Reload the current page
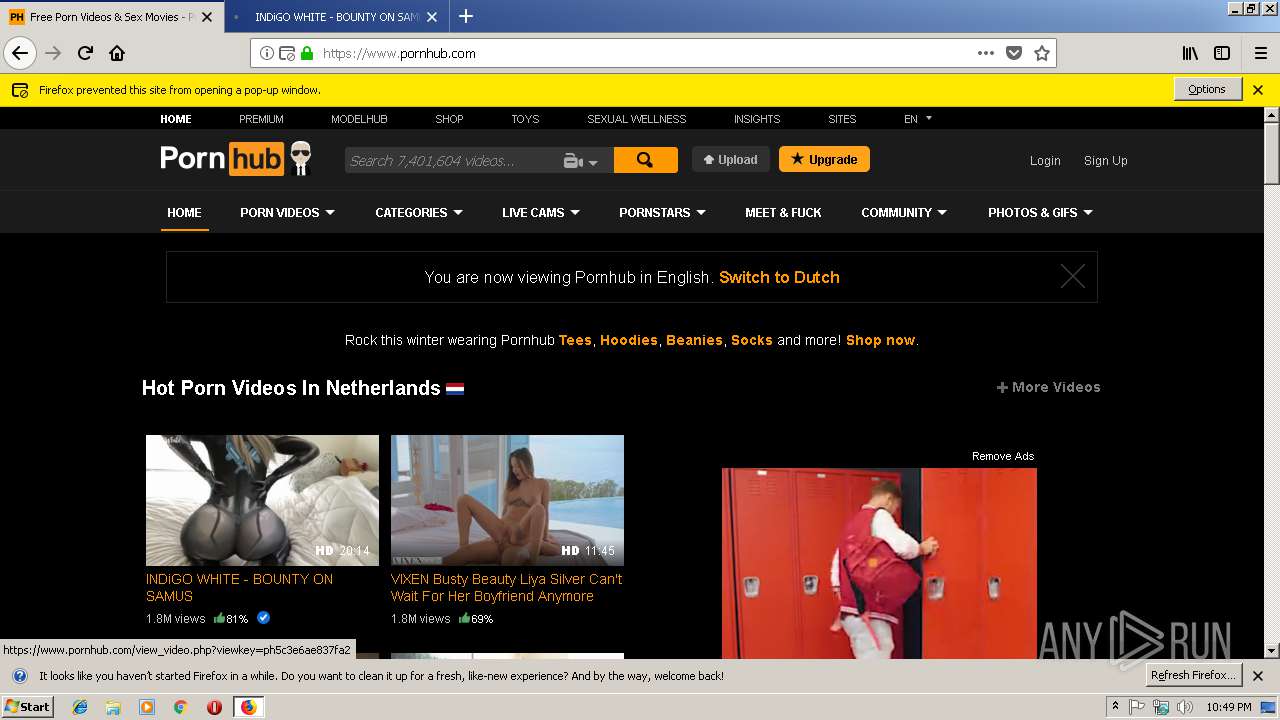Screen dimensions: 1280x720 click(85, 53)
